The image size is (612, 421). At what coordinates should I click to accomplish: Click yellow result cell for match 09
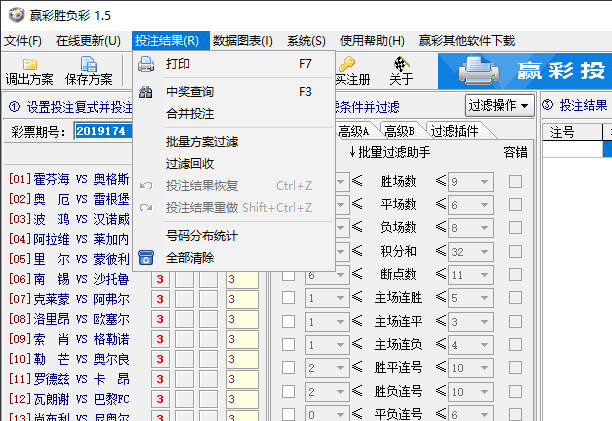point(242,339)
